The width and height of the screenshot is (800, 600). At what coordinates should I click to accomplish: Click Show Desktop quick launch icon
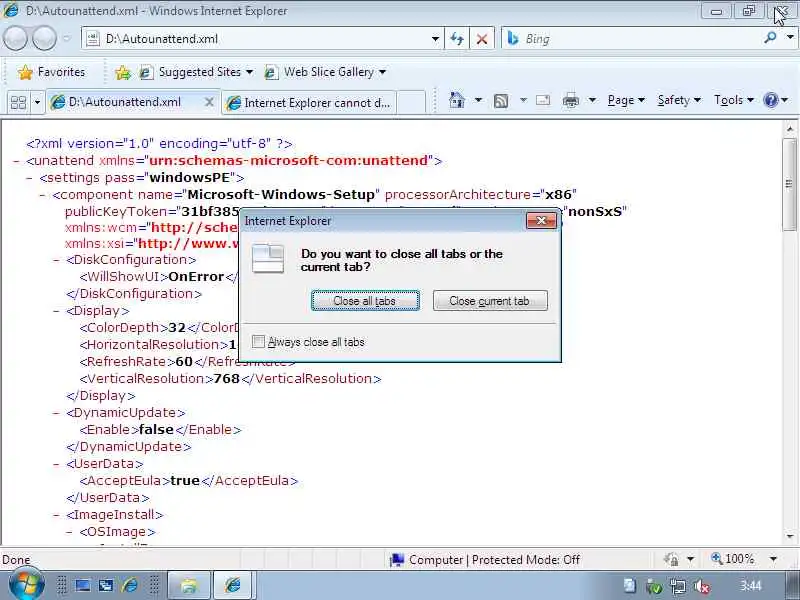point(83,586)
